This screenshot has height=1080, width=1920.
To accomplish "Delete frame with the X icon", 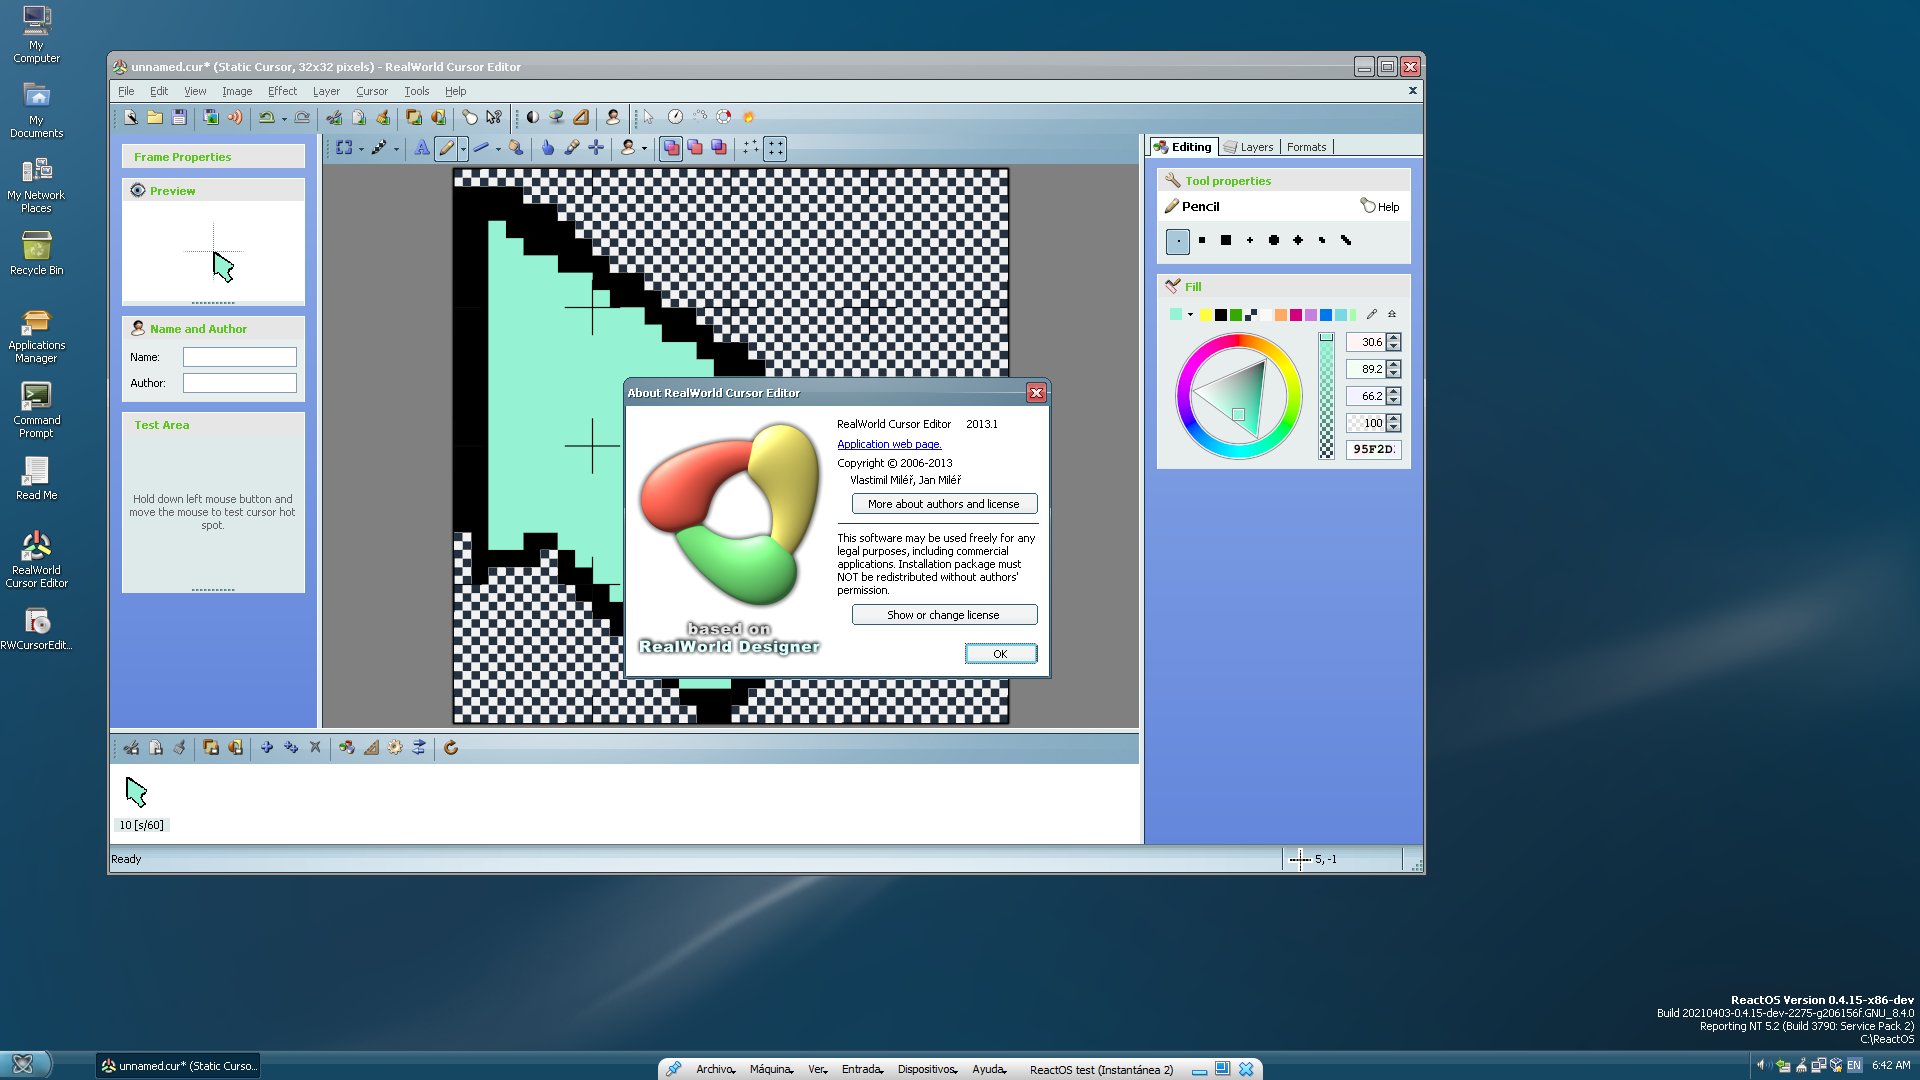I will click(x=315, y=747).
